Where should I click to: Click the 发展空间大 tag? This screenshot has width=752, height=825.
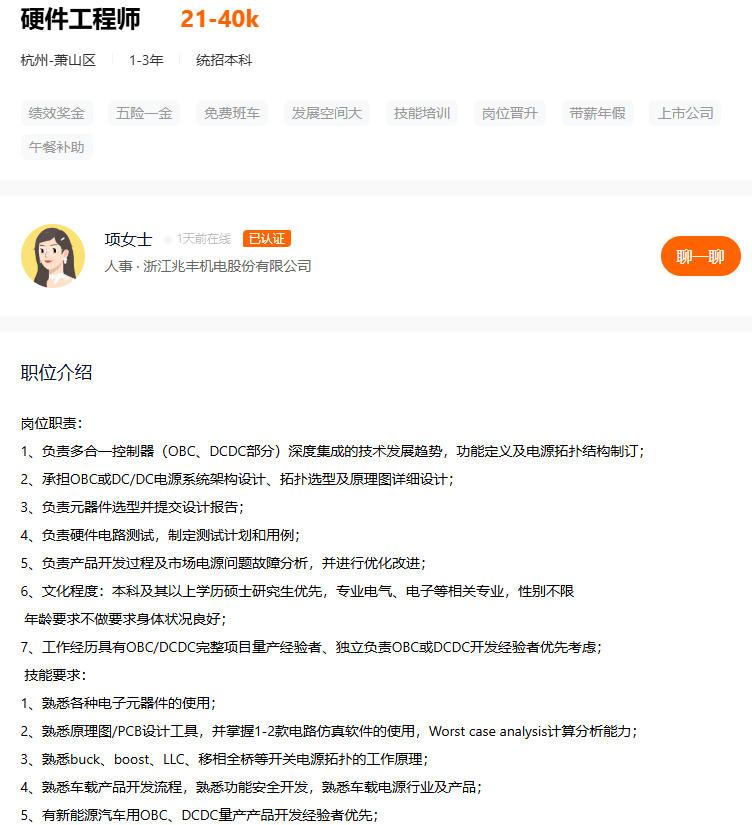coord(327,113)
